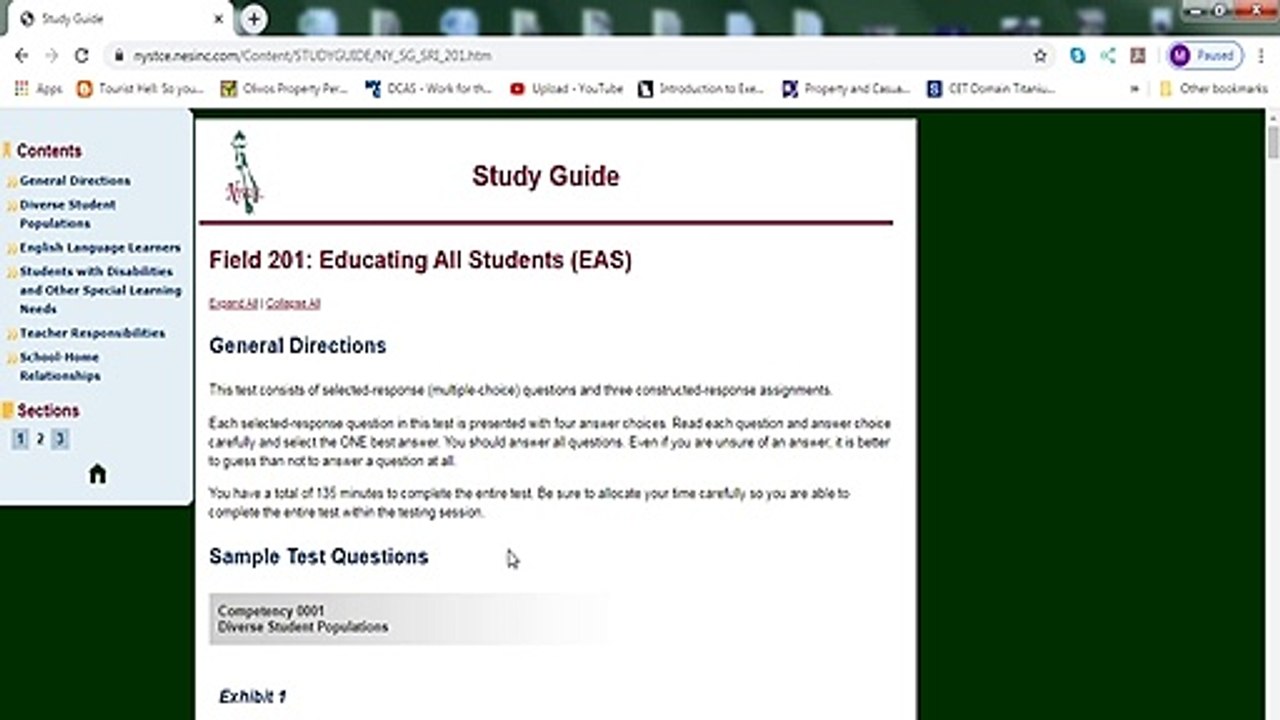Viewport: 1280px width, 720px height.
Task: Click the page's vertical scrollbar thumb
Action: 1273,141
